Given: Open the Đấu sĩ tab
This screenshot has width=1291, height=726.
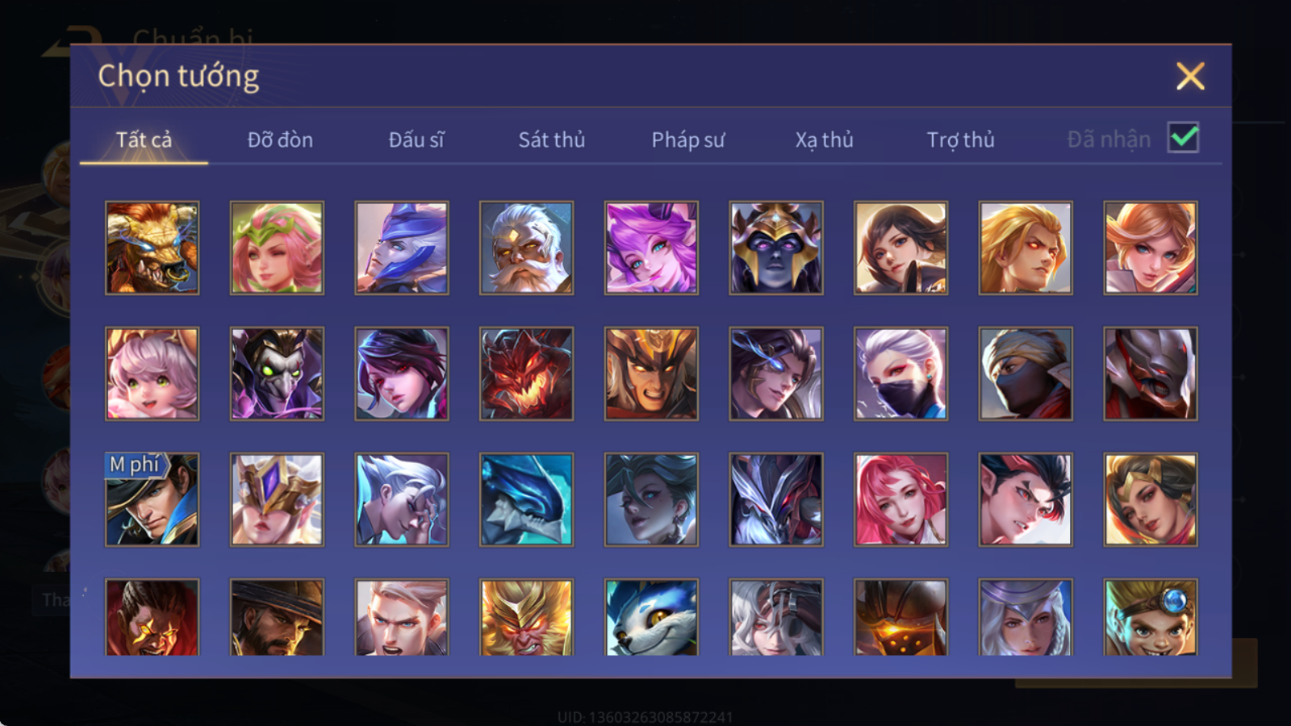Looking at the screenshot, I should tap(416, 140).
